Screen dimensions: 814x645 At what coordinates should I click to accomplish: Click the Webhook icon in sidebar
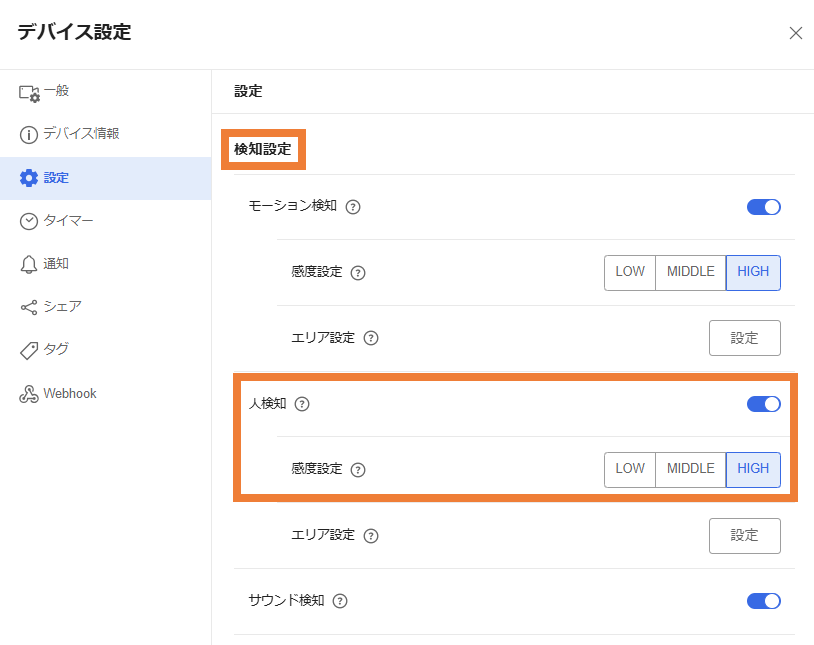coord(29,394)
